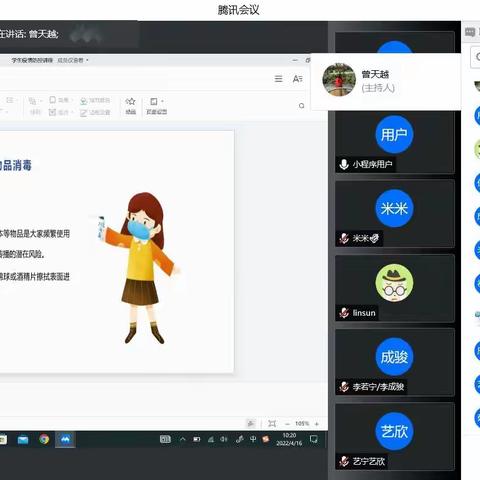Click the orange app icon in system tray
The height and width of the screenshot is (480, 480).
point(266,439)
